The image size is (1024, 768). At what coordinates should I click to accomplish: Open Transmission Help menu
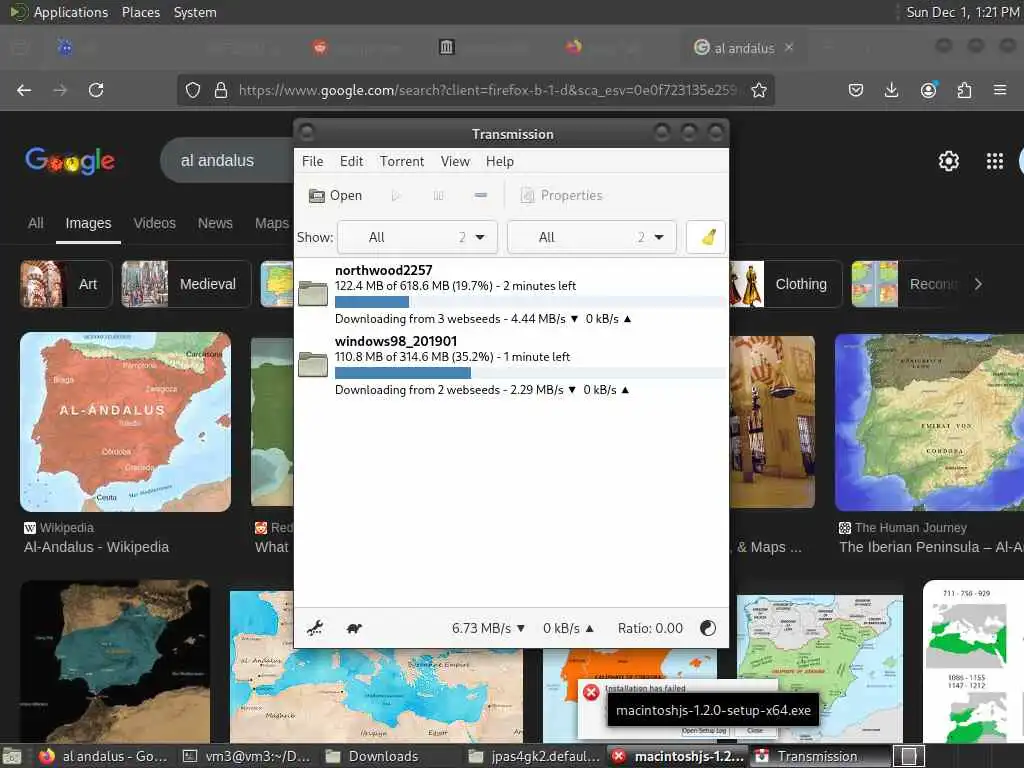500,161
